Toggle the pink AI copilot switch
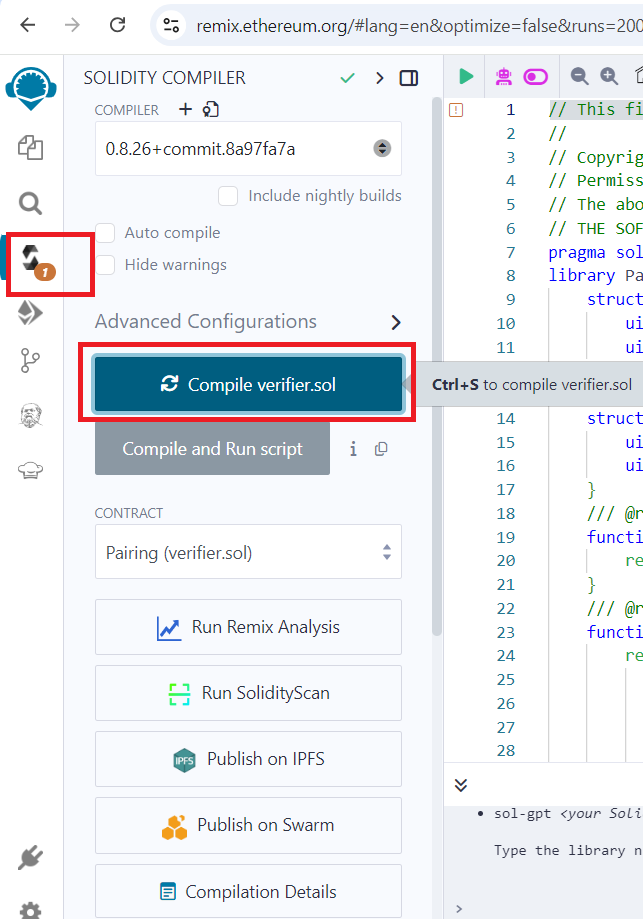 536,77
